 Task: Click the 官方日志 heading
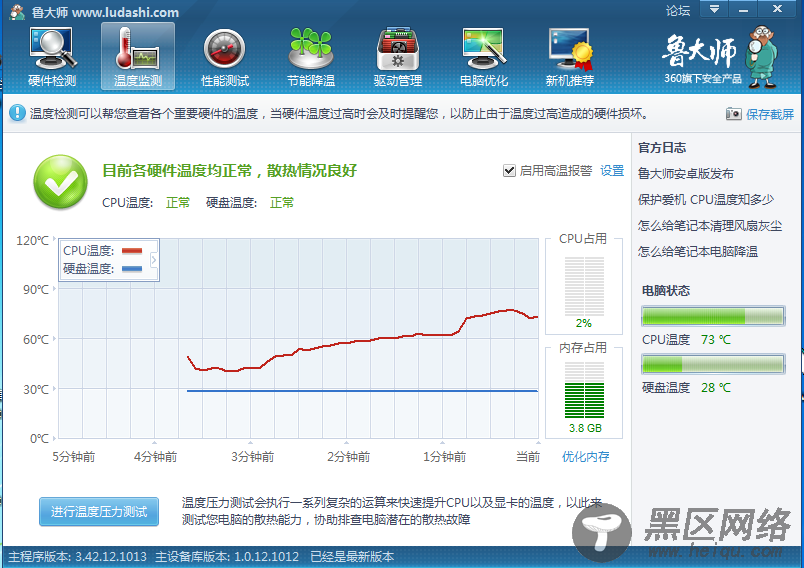click(x=662, y=148)
